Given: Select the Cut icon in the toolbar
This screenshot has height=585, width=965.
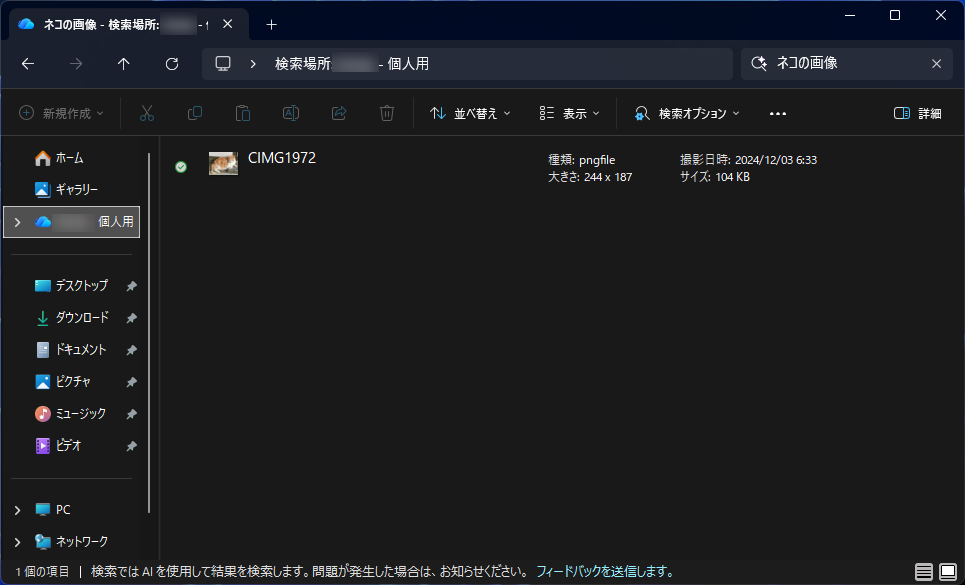Looking at the screenshot, I should pos(147,113).
